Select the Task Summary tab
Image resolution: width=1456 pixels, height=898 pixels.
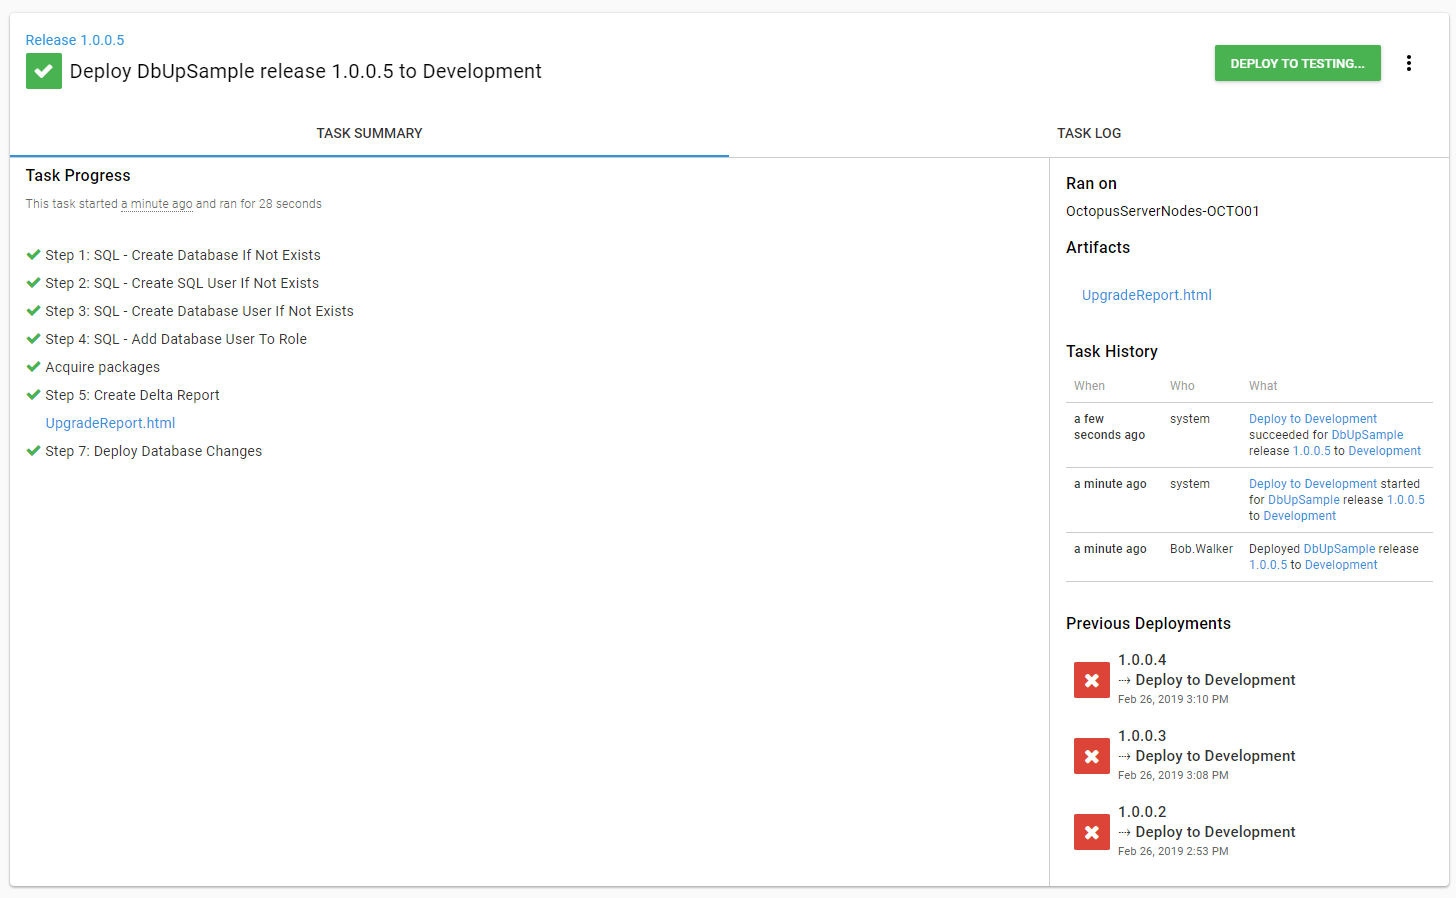point(369,133)
